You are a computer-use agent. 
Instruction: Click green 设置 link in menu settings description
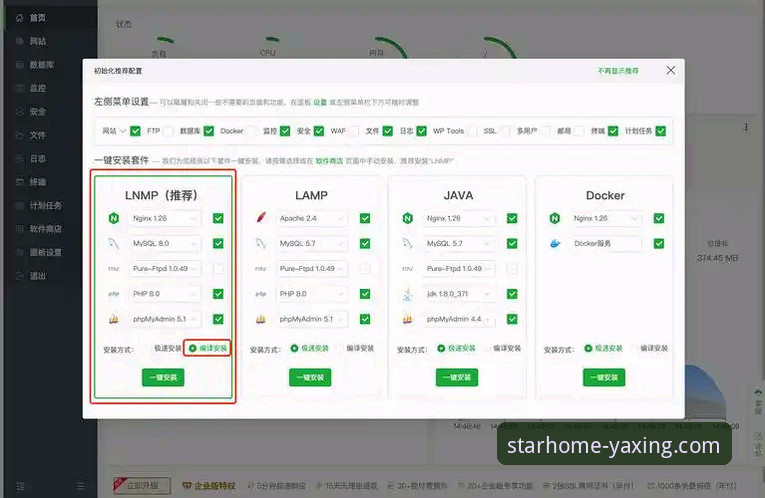click(320, 102)
